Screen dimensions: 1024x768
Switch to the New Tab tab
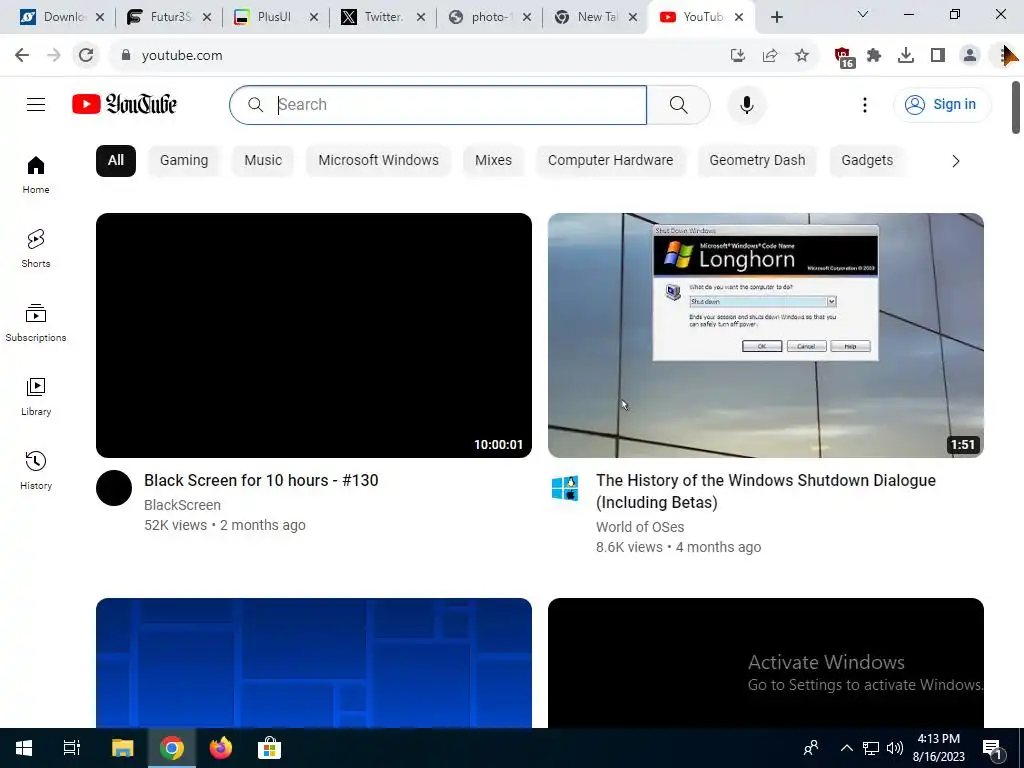[596, 17]
